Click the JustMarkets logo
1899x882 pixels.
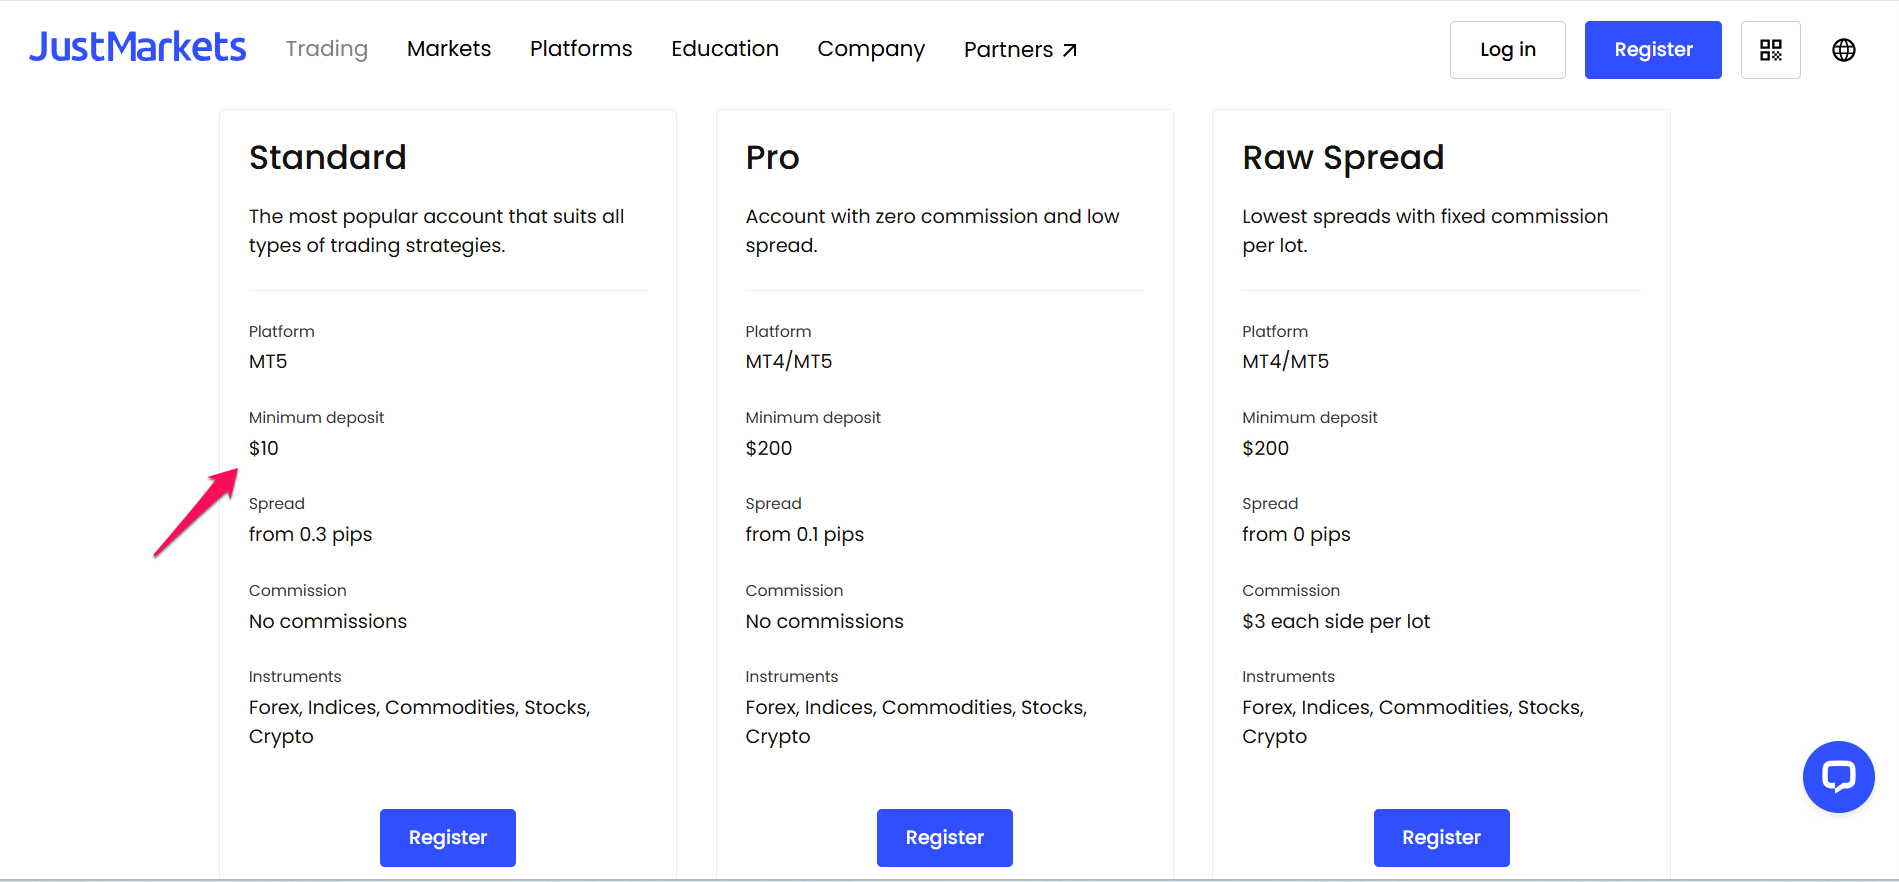tap(138, 48)
